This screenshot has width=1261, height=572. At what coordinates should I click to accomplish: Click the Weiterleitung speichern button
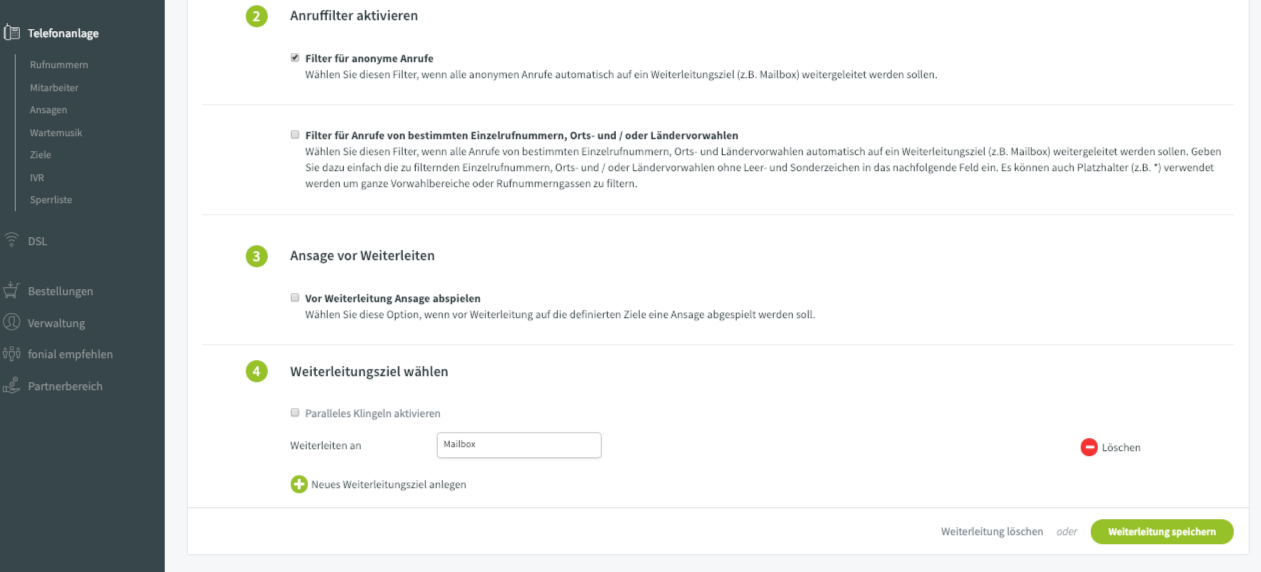[x=1162, y=532]
